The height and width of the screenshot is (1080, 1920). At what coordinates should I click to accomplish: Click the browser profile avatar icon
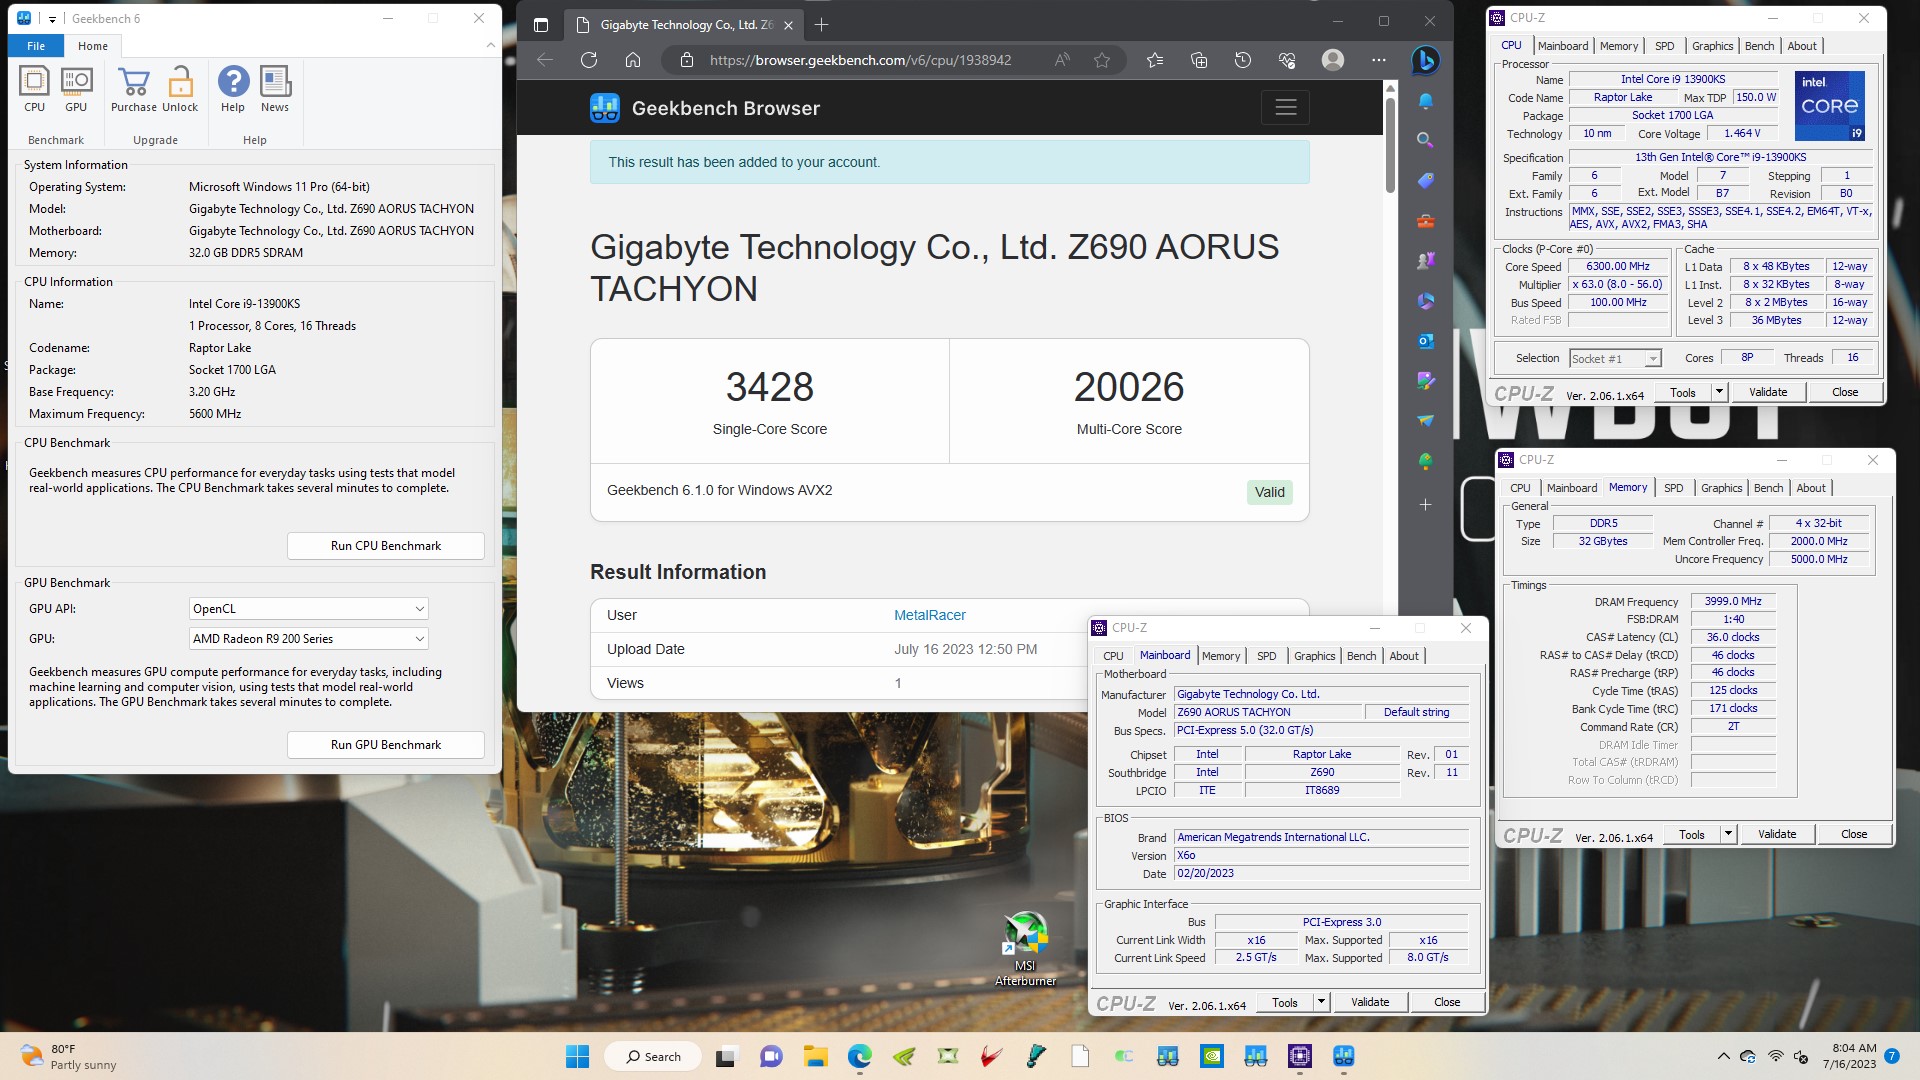click(1333, 60)
